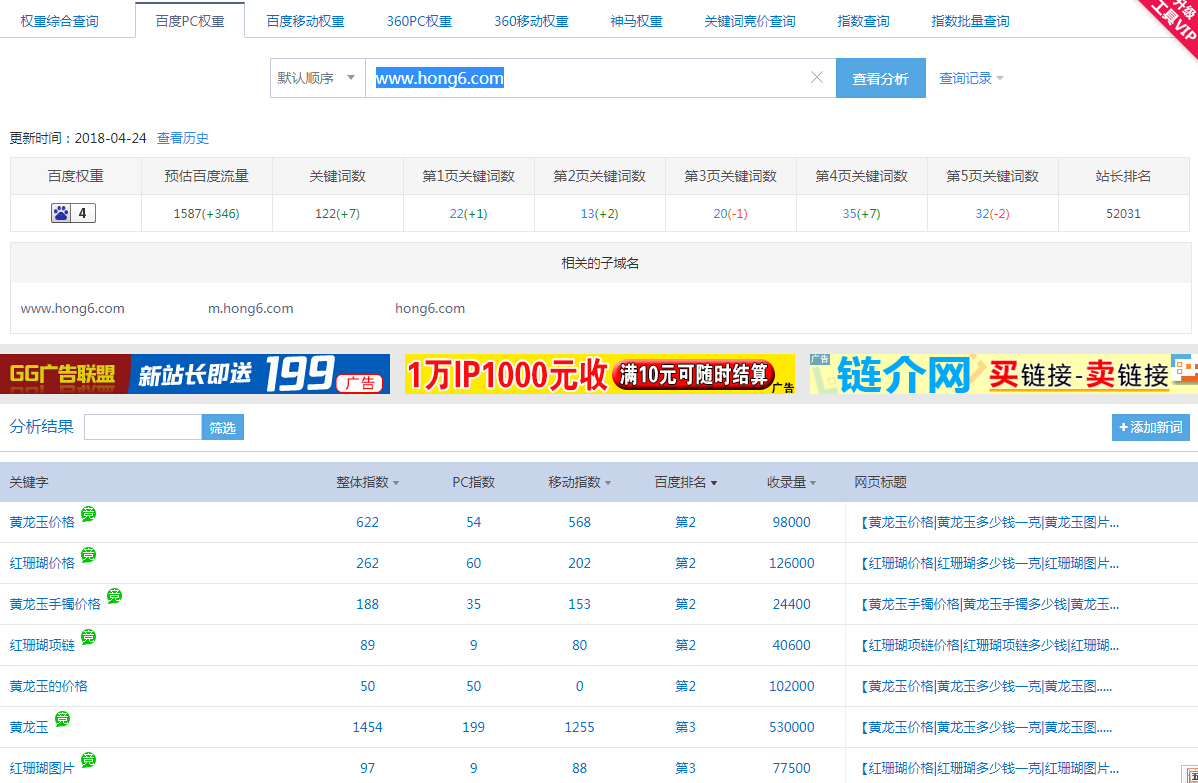
Task: Click green badge beside 红珊瑚项链
Action: click(89, 637)
